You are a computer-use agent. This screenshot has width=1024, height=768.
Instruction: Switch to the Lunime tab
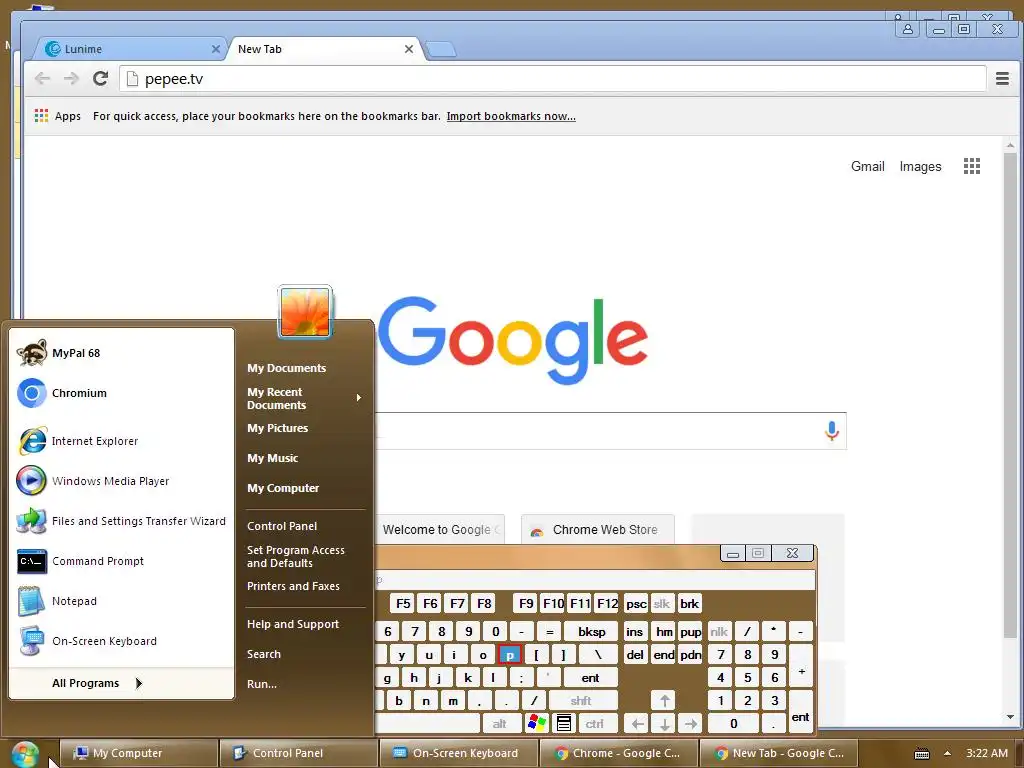131,49
